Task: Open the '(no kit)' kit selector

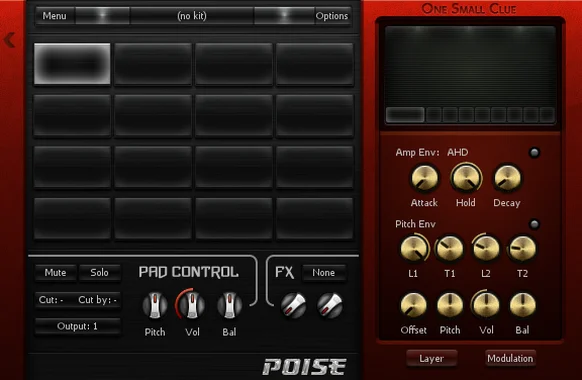Action: click(x=192, y=16)
